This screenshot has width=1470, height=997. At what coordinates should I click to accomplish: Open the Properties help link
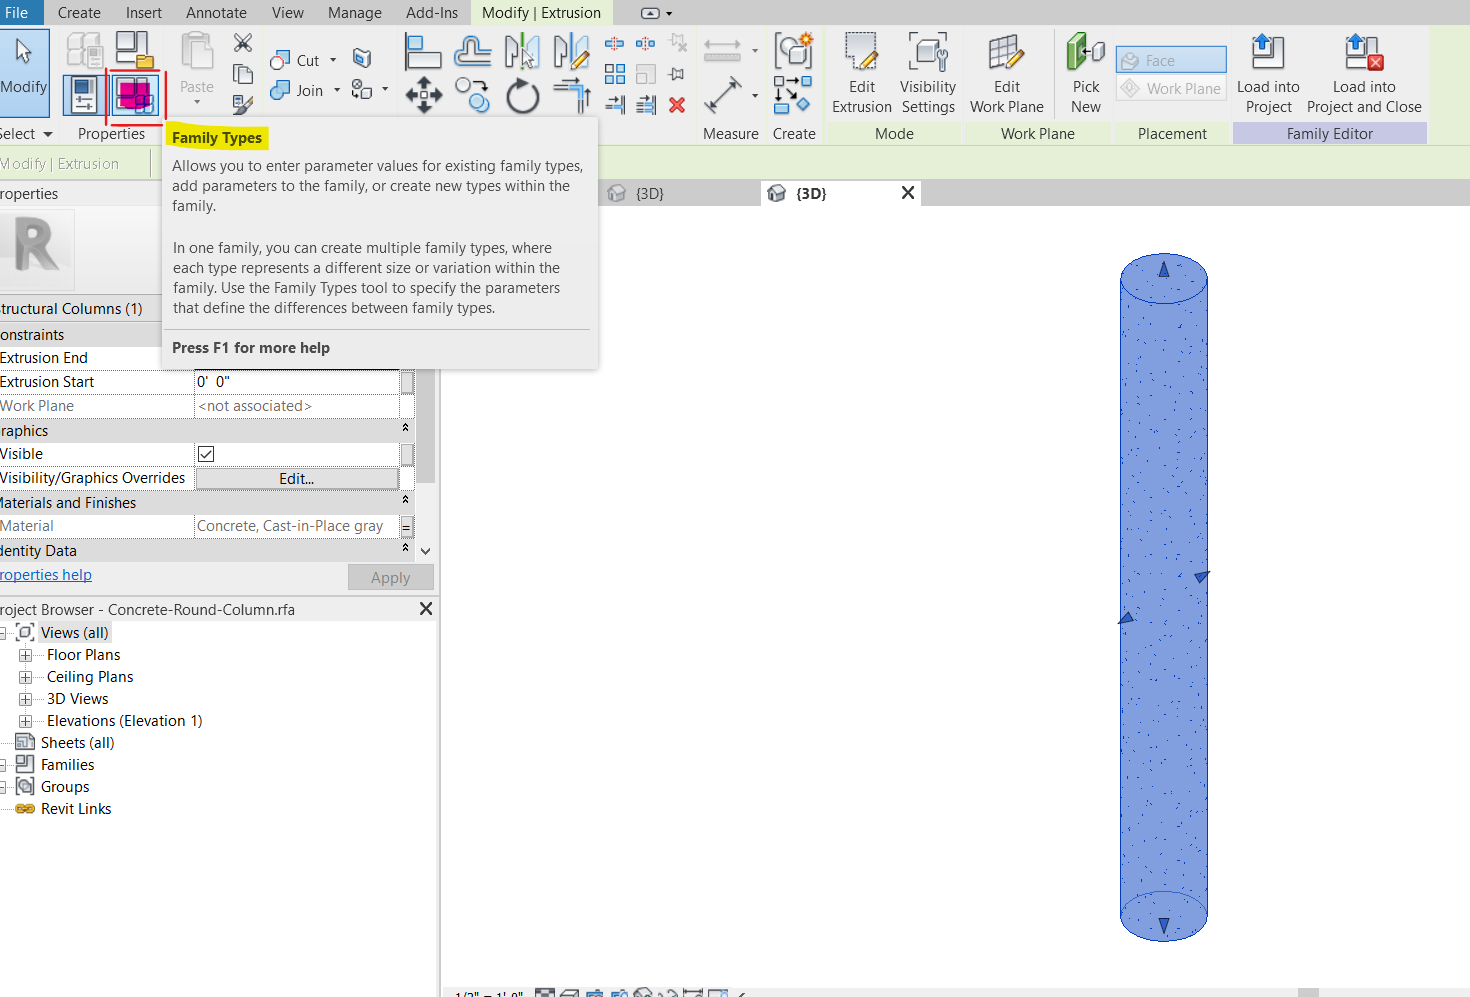[46, 575]
